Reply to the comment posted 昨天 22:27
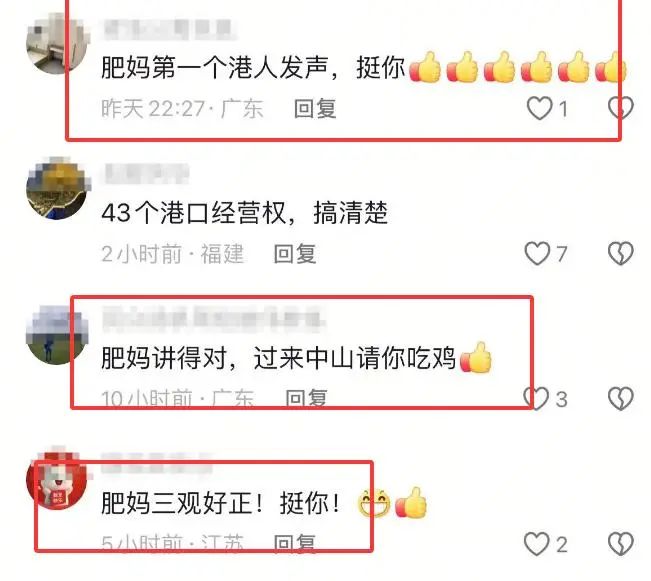Image resolution: width=651 pixels, height=581 pixels. 315,109
